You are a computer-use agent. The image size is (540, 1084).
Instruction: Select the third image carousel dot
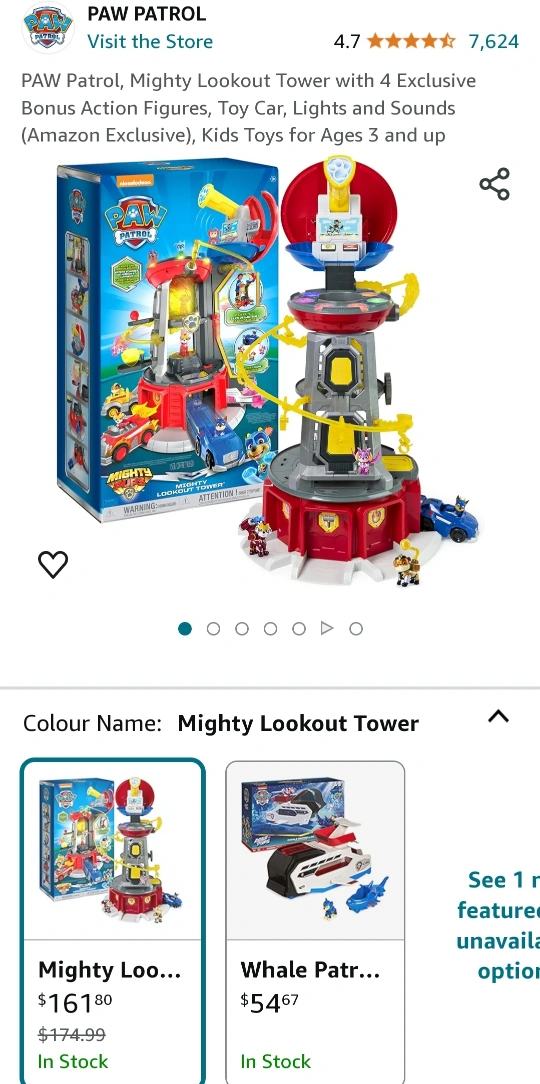(241, 628)
